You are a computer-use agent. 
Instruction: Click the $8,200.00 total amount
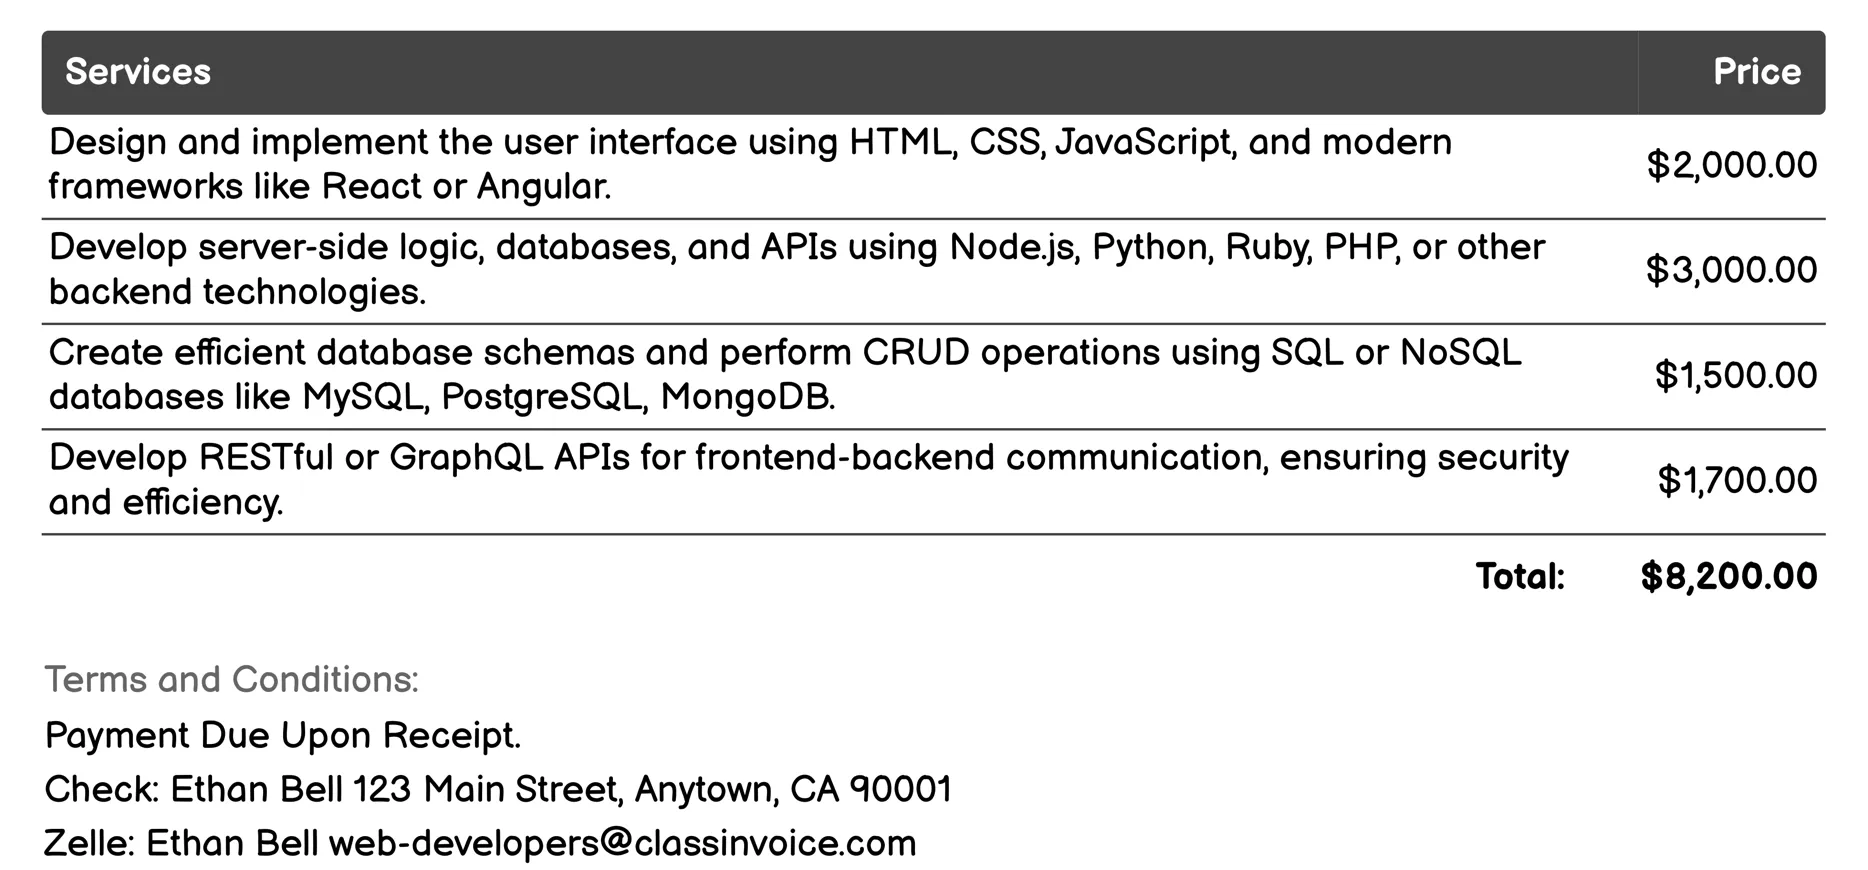pos(1728,577)
